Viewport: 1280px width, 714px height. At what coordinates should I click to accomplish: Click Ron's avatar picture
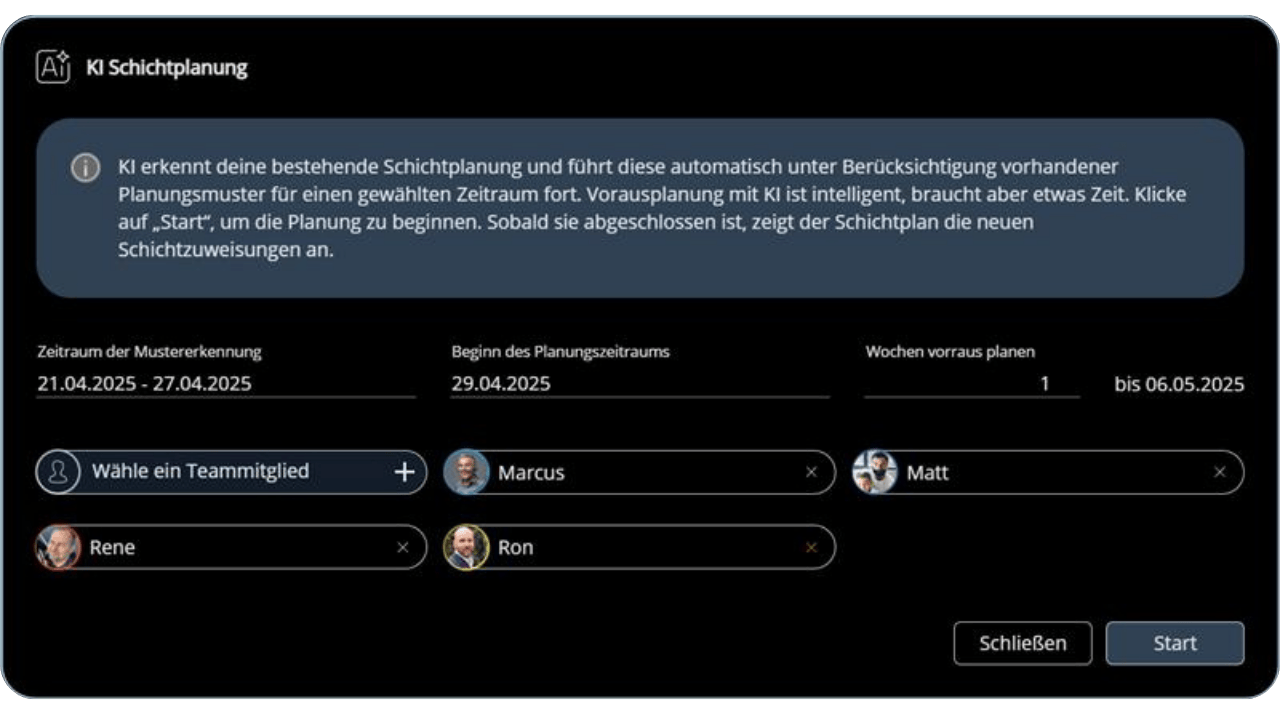coord(466,547)
